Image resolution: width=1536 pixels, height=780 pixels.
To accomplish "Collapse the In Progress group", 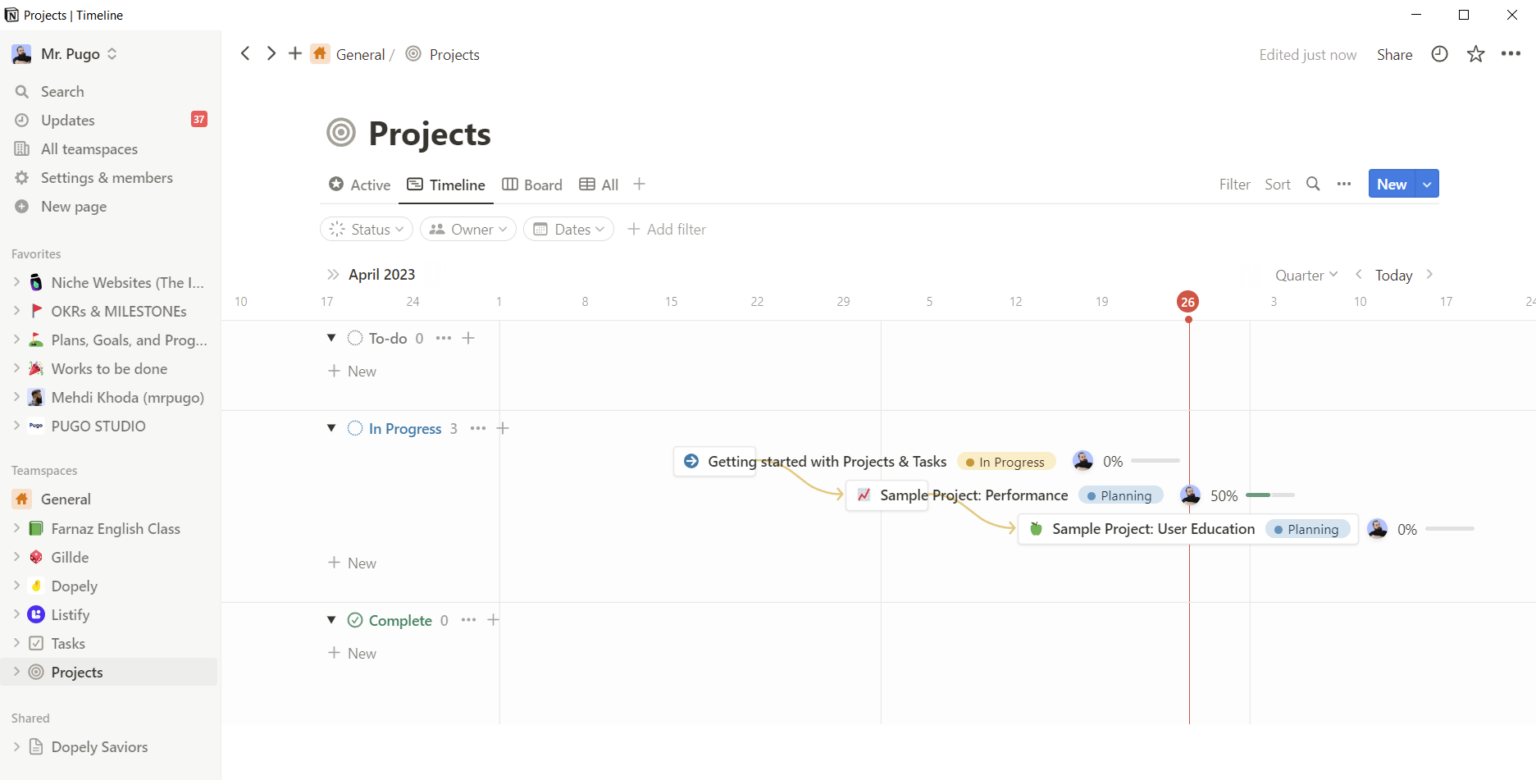I will point(331,428).
